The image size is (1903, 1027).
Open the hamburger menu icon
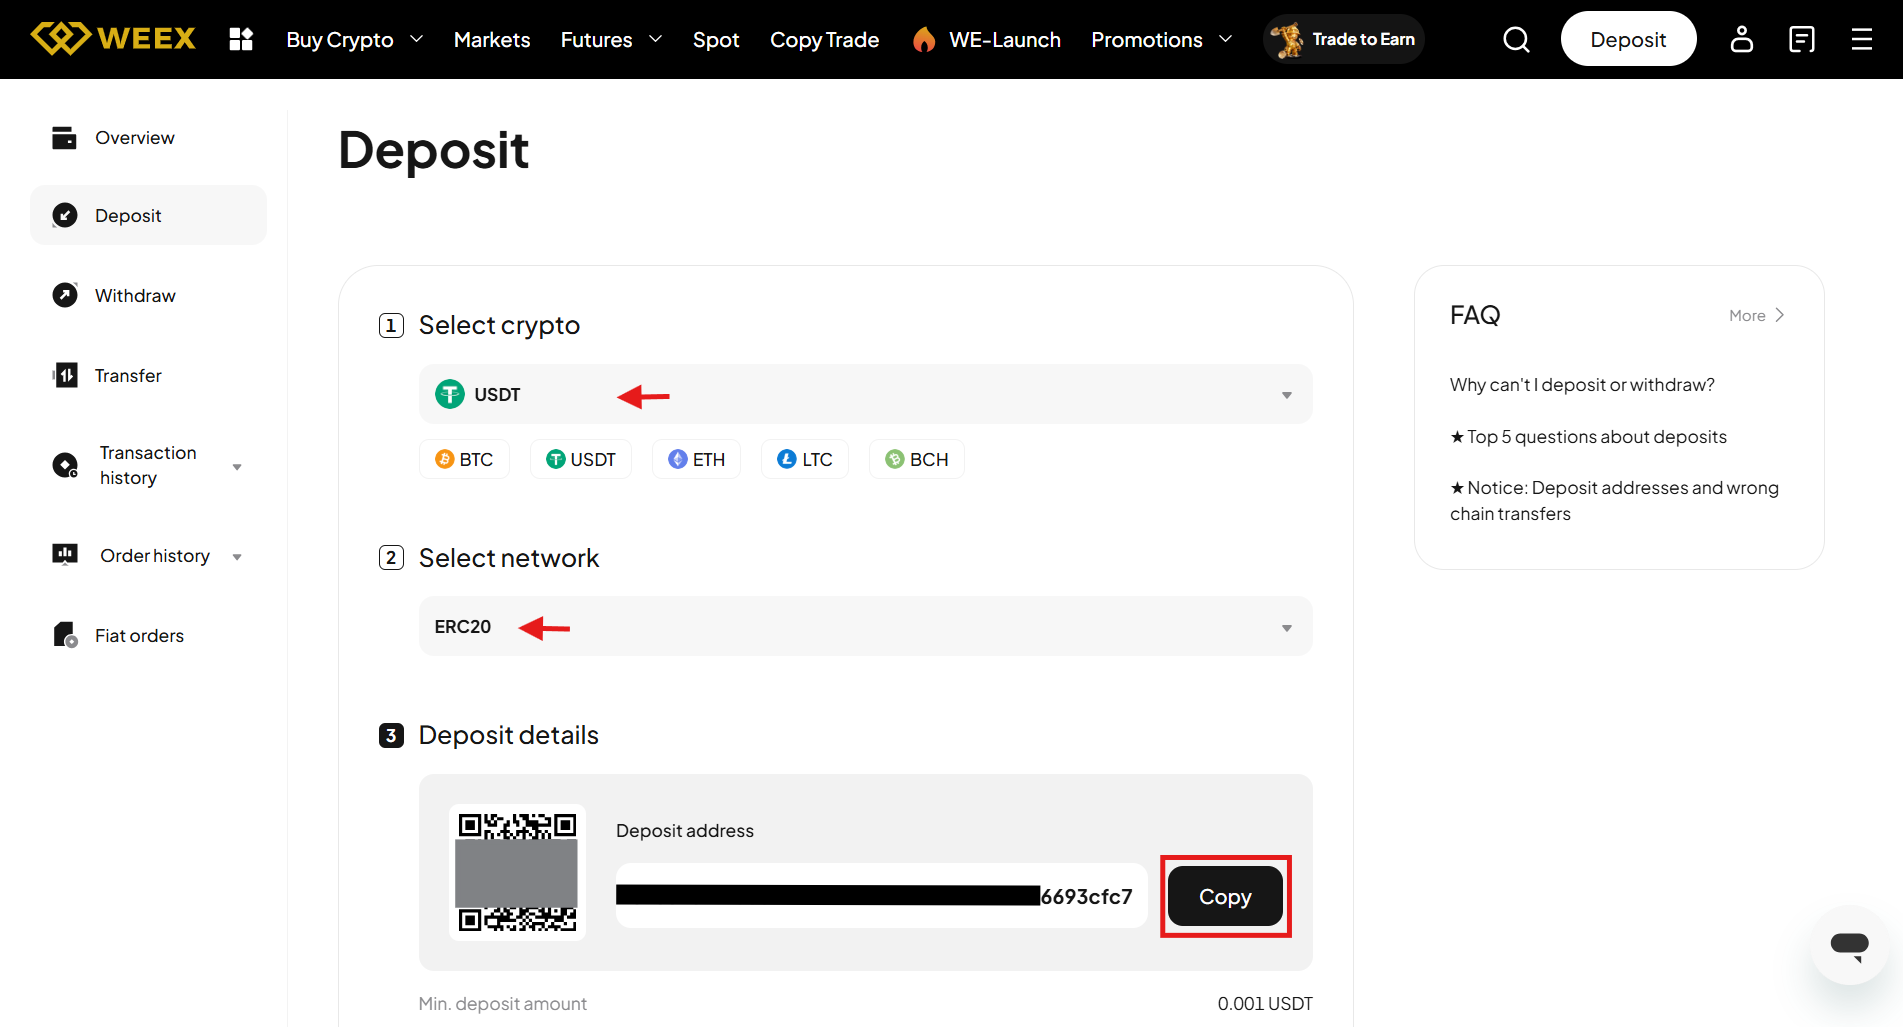click(x=1861, y=39)
